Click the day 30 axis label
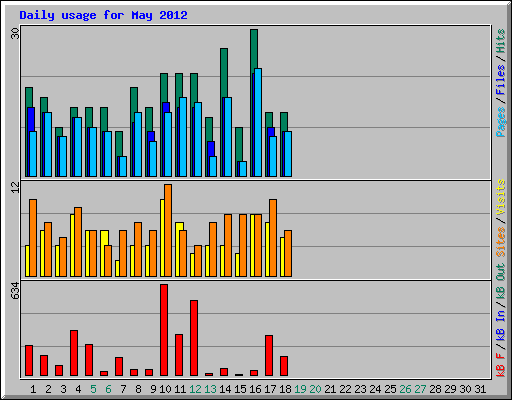Viewport: 512px width, 400px height. click(465, 389)
